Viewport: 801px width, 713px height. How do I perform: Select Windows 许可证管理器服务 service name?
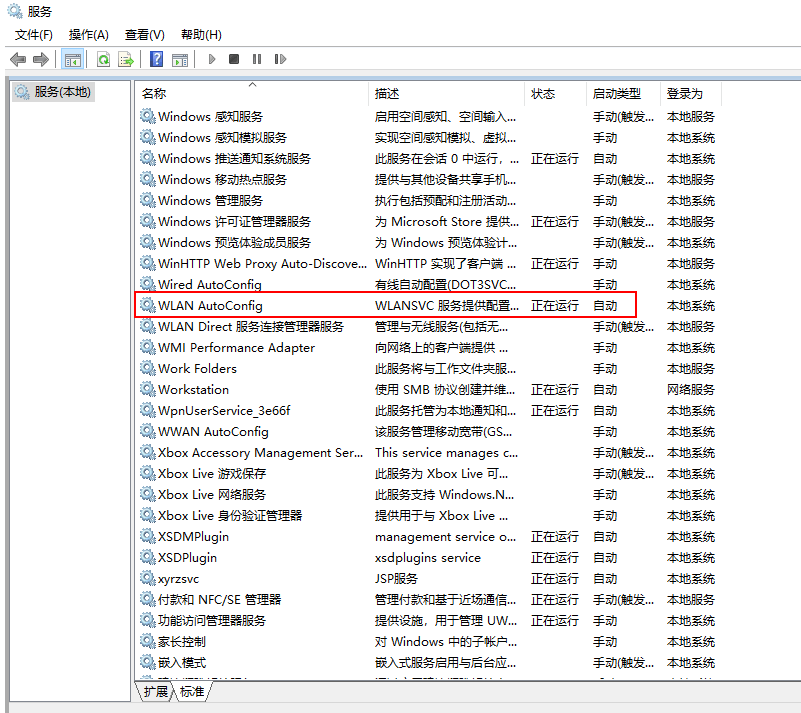[234, 221]
